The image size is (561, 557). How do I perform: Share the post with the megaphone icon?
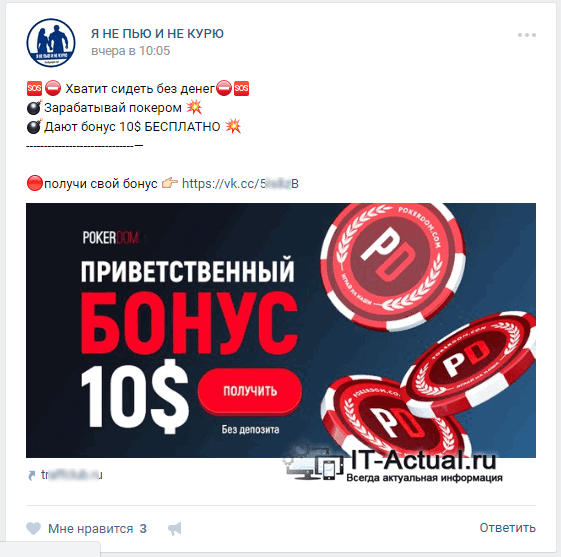point(175,528)
